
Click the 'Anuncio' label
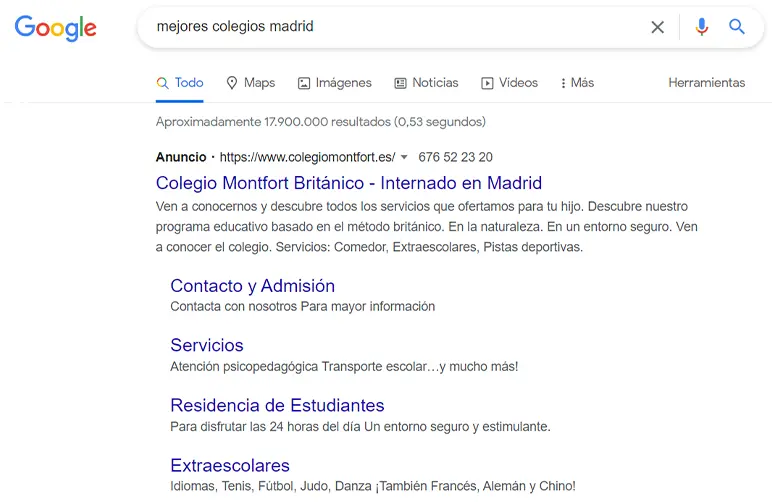click(181, 157)
